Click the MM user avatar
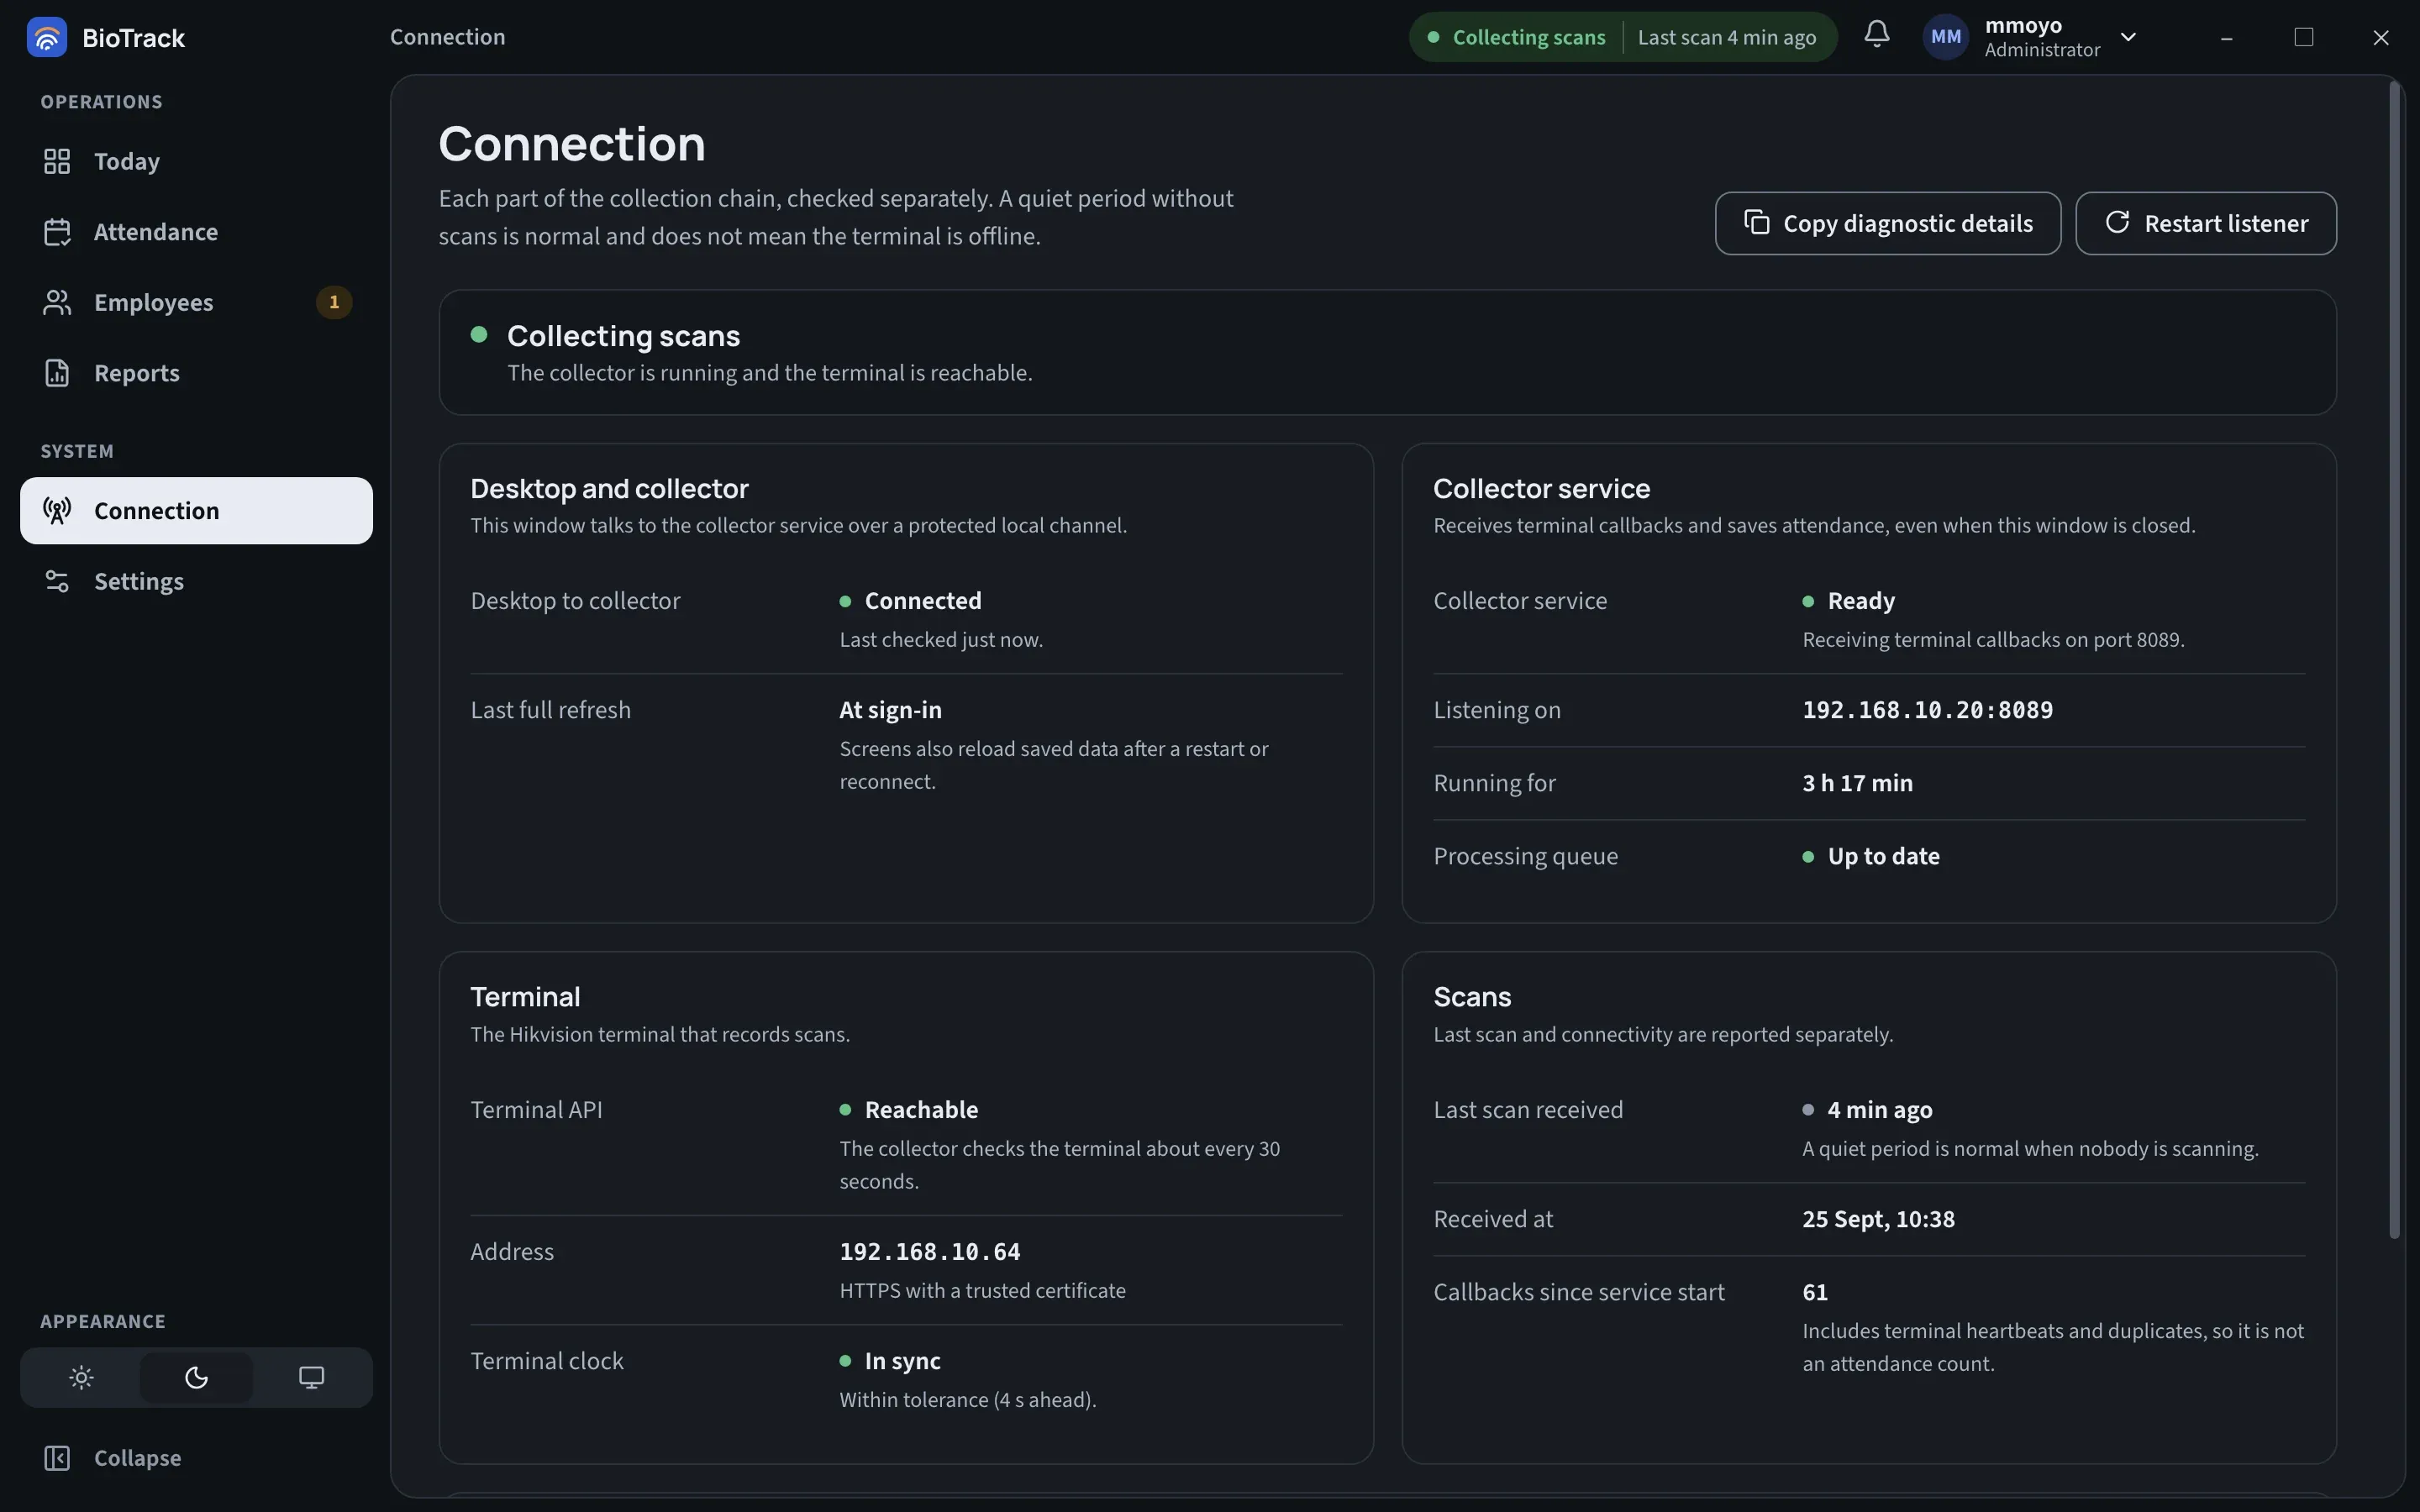This screenshot has height=1512, width=2420. tap(1945, 37)
